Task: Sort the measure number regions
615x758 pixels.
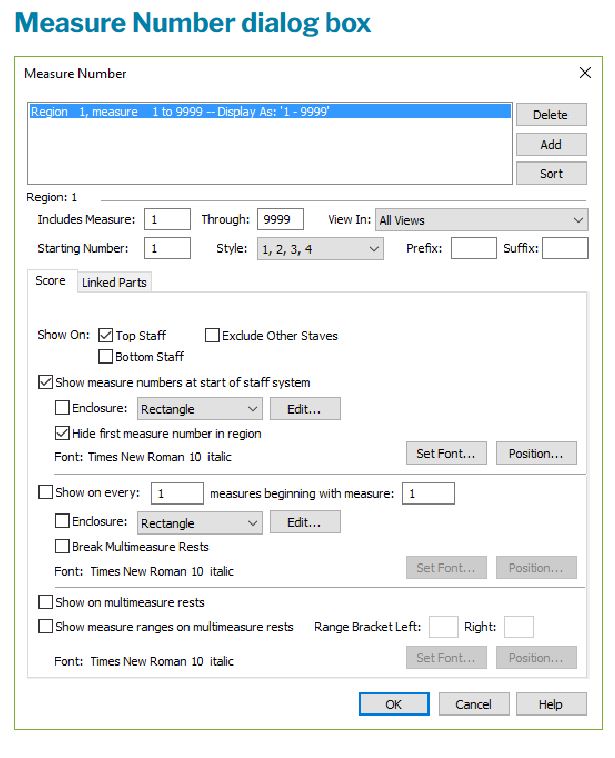Action: [x=550, y=173]
